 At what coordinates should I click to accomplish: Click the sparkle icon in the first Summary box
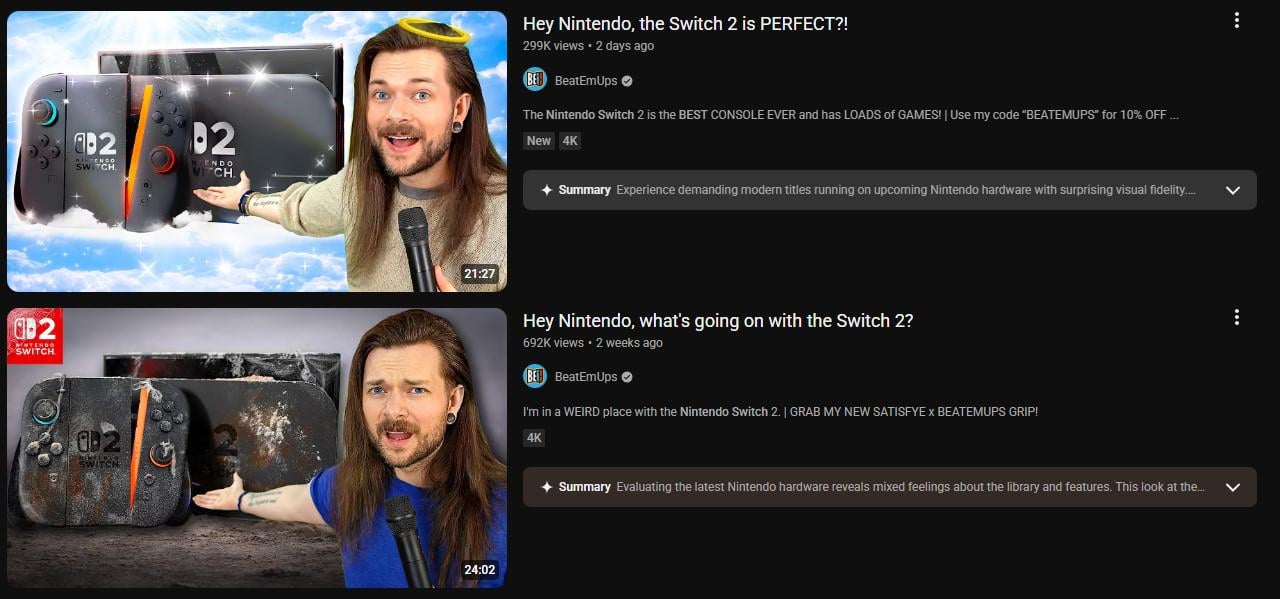pos(546,190)
